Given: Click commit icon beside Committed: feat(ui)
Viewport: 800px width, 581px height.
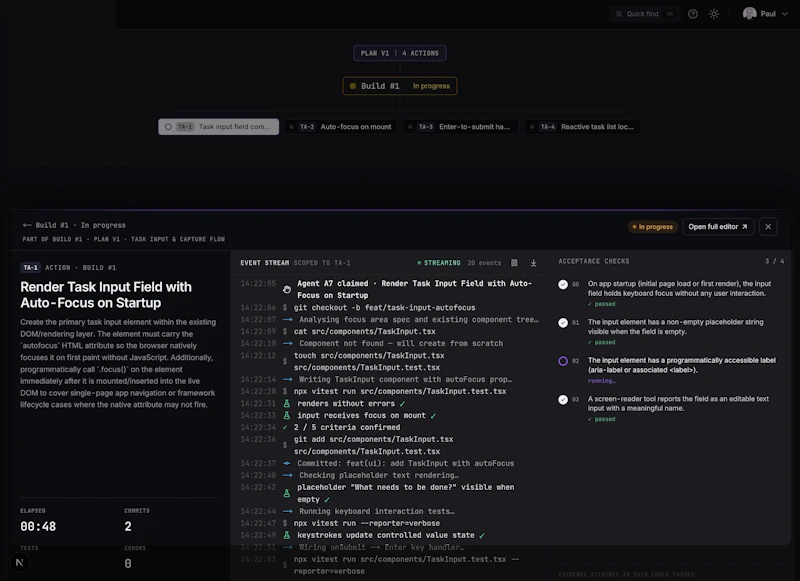Looking at the screenshot, I should click(x=287, y=463).
